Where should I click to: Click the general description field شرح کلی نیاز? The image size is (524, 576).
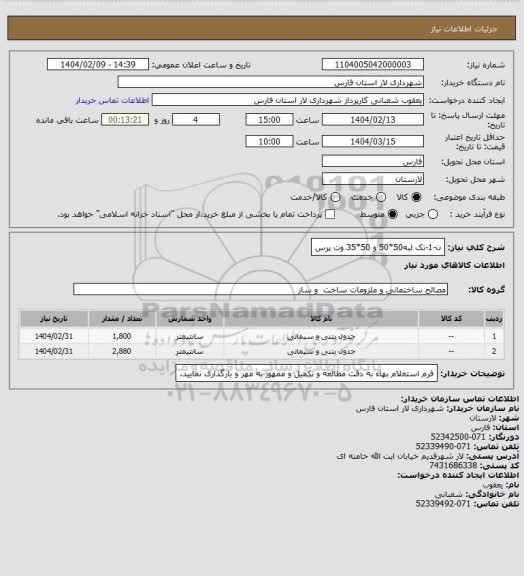(378, 247)
